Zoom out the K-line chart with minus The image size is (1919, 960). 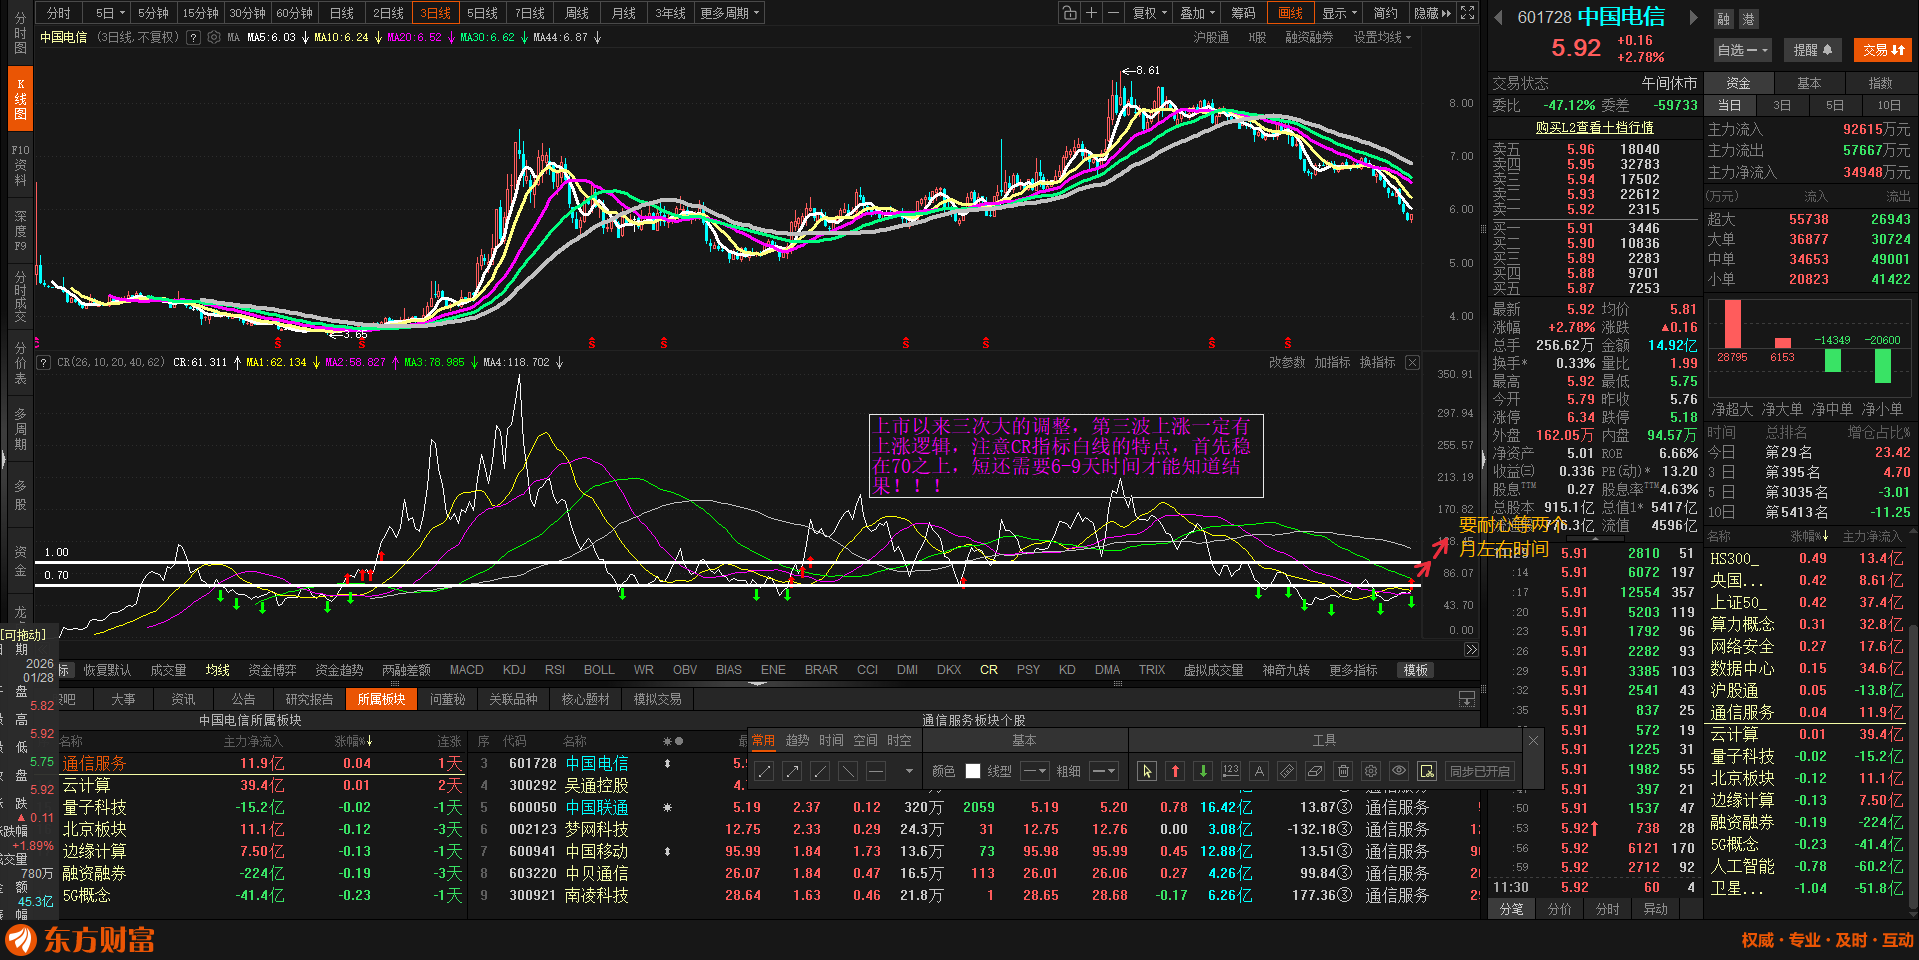[1113, 13]
